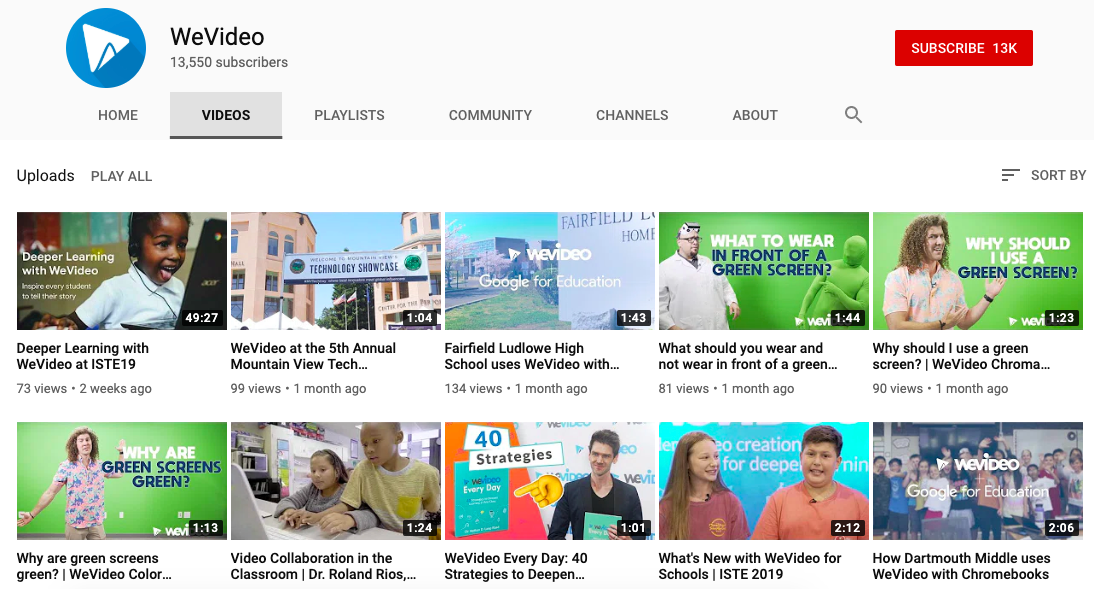Click title What's New with WeVideo for Schools
The image size is (1094, 589).
click(x=750, y=566)
